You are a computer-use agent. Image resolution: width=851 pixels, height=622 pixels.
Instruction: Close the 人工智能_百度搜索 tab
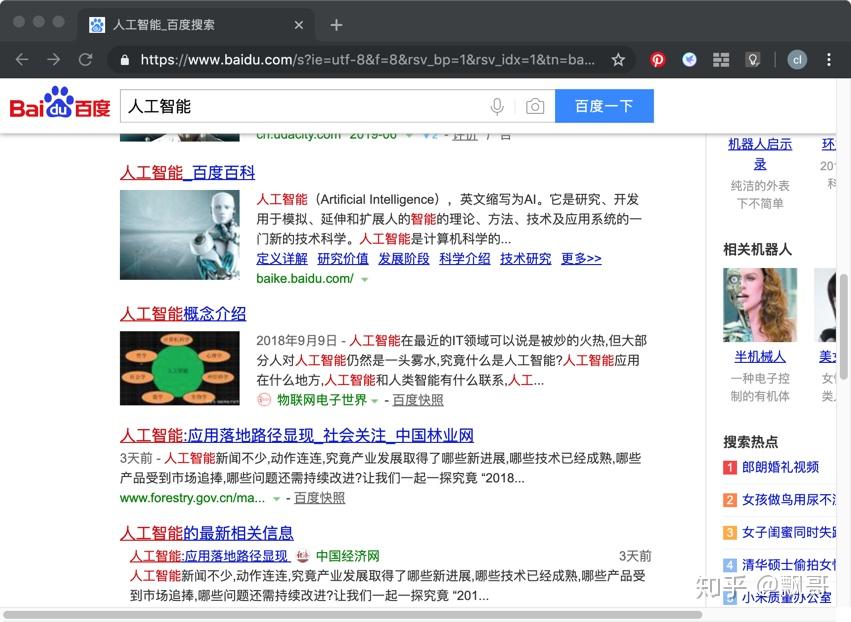tap(299, 25)
